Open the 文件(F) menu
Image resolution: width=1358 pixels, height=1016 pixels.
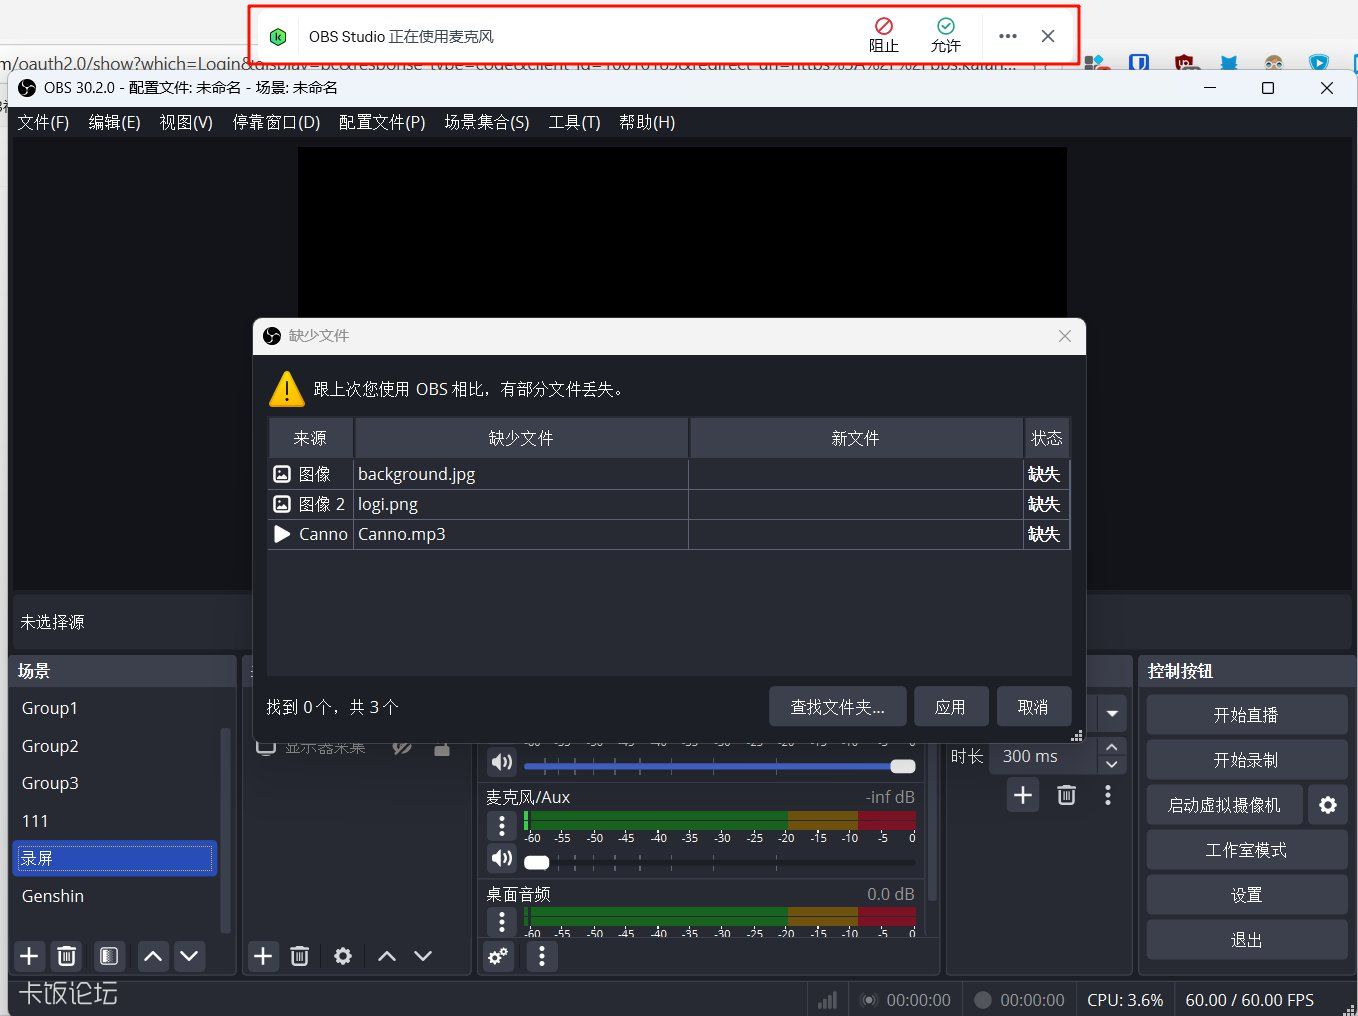pyautogui.click(x=43, y=122)
